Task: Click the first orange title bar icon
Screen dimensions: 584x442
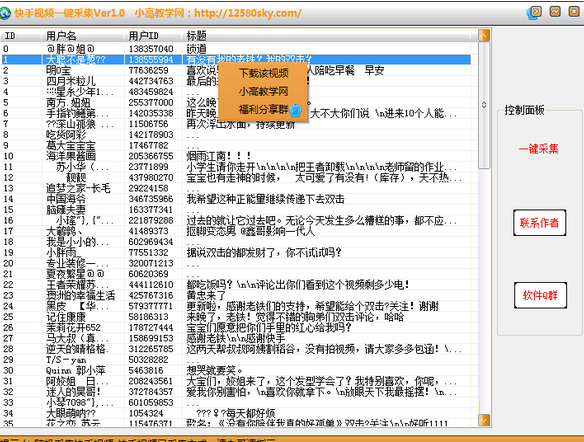Action: tap(535, 13)
